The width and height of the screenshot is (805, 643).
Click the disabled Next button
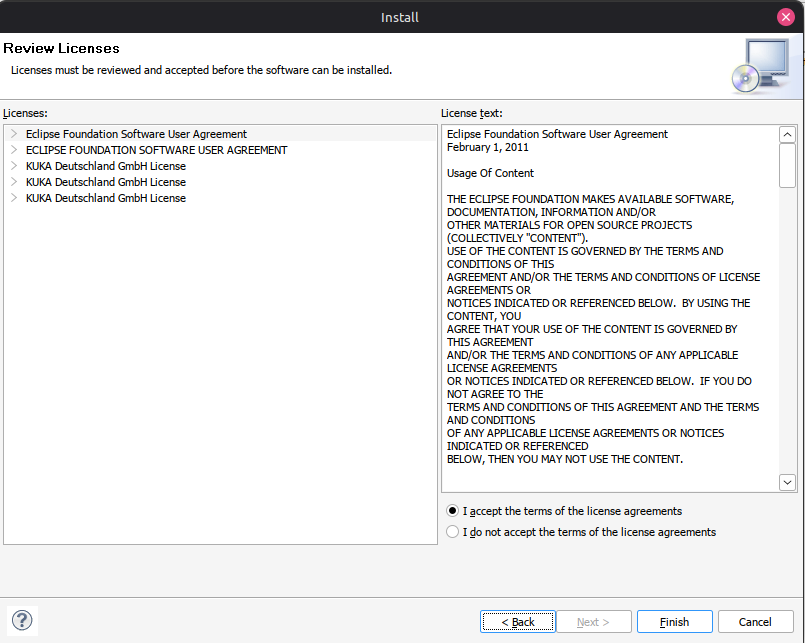(593, 622)
